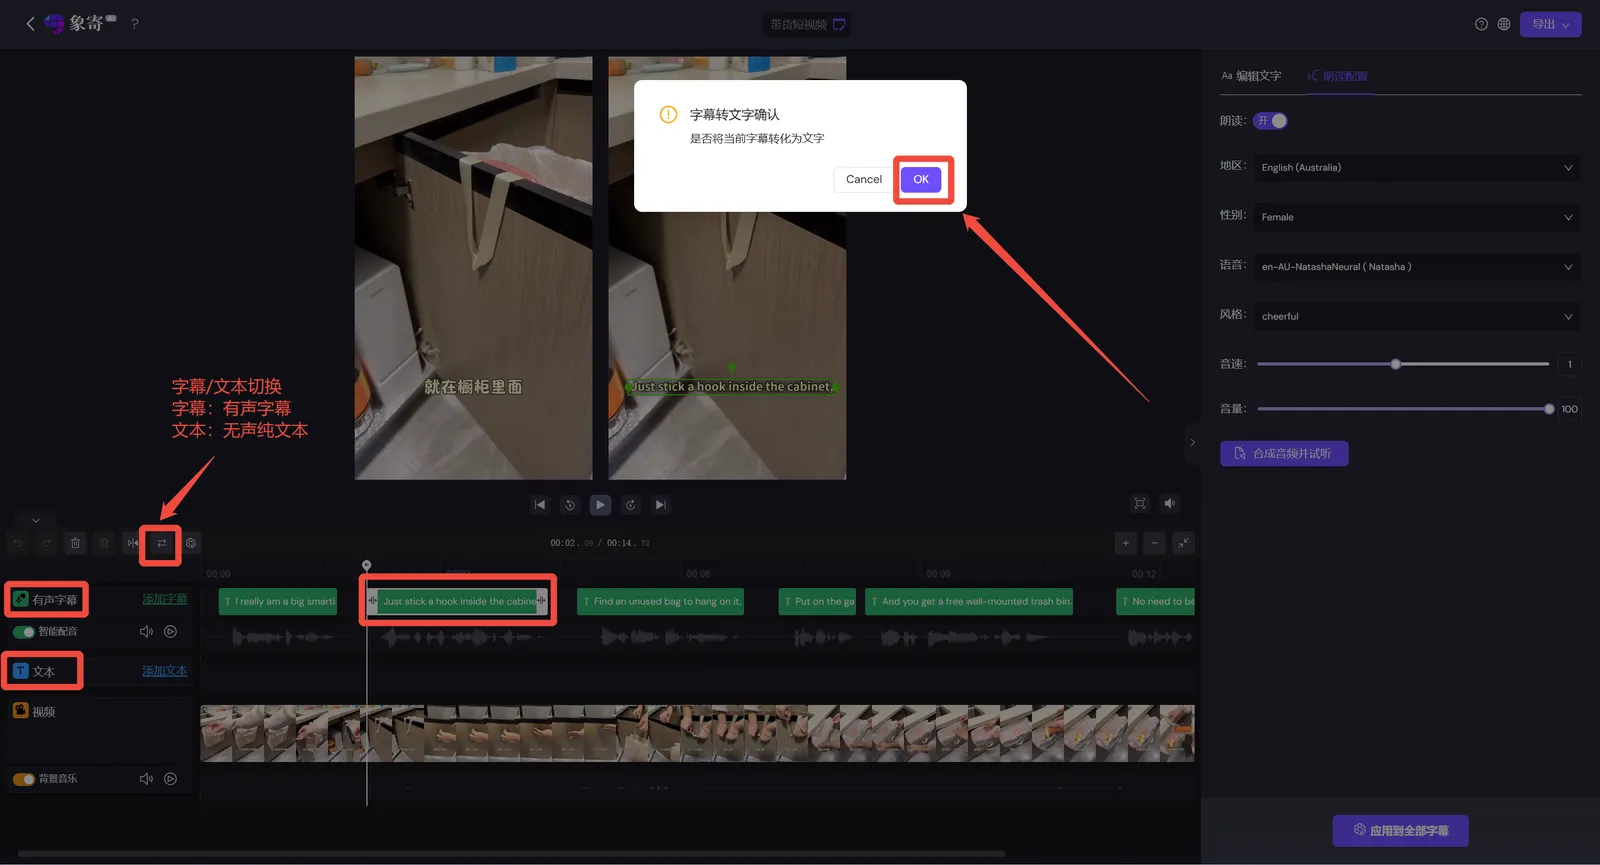The image size is (1600, 865).
Task: Open the help icon in the top-right header
Action: tap(1481, 24)
